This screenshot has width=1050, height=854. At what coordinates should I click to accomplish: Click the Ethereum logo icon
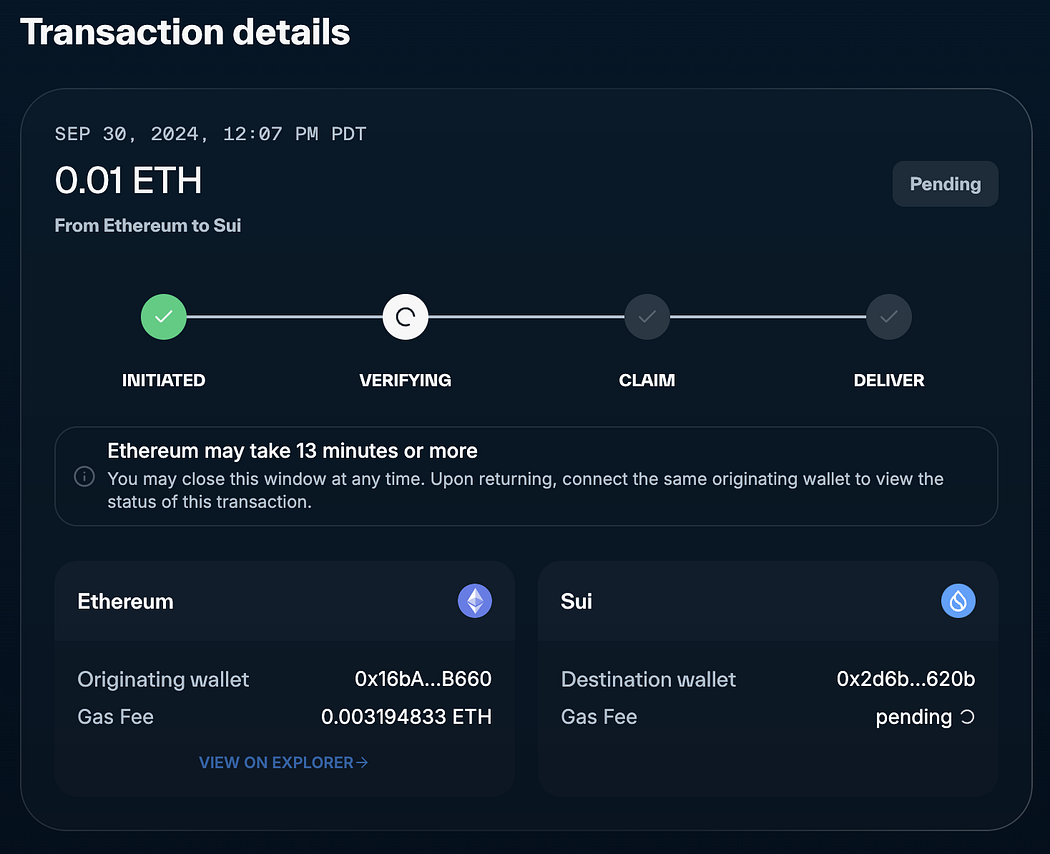click(x=475, y=600)
